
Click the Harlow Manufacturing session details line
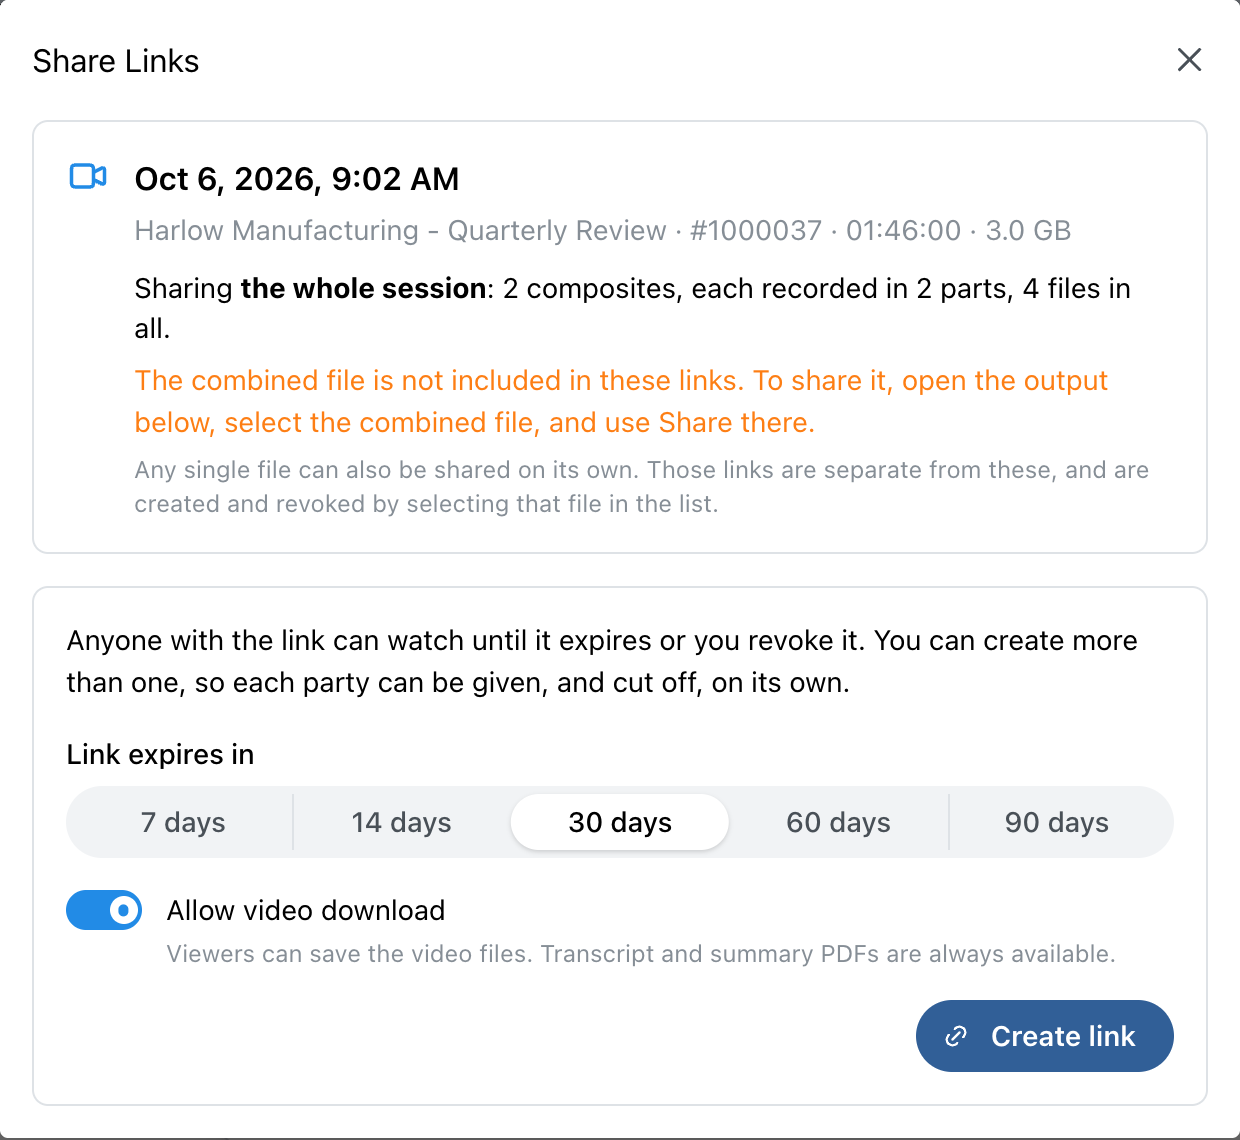603,230
